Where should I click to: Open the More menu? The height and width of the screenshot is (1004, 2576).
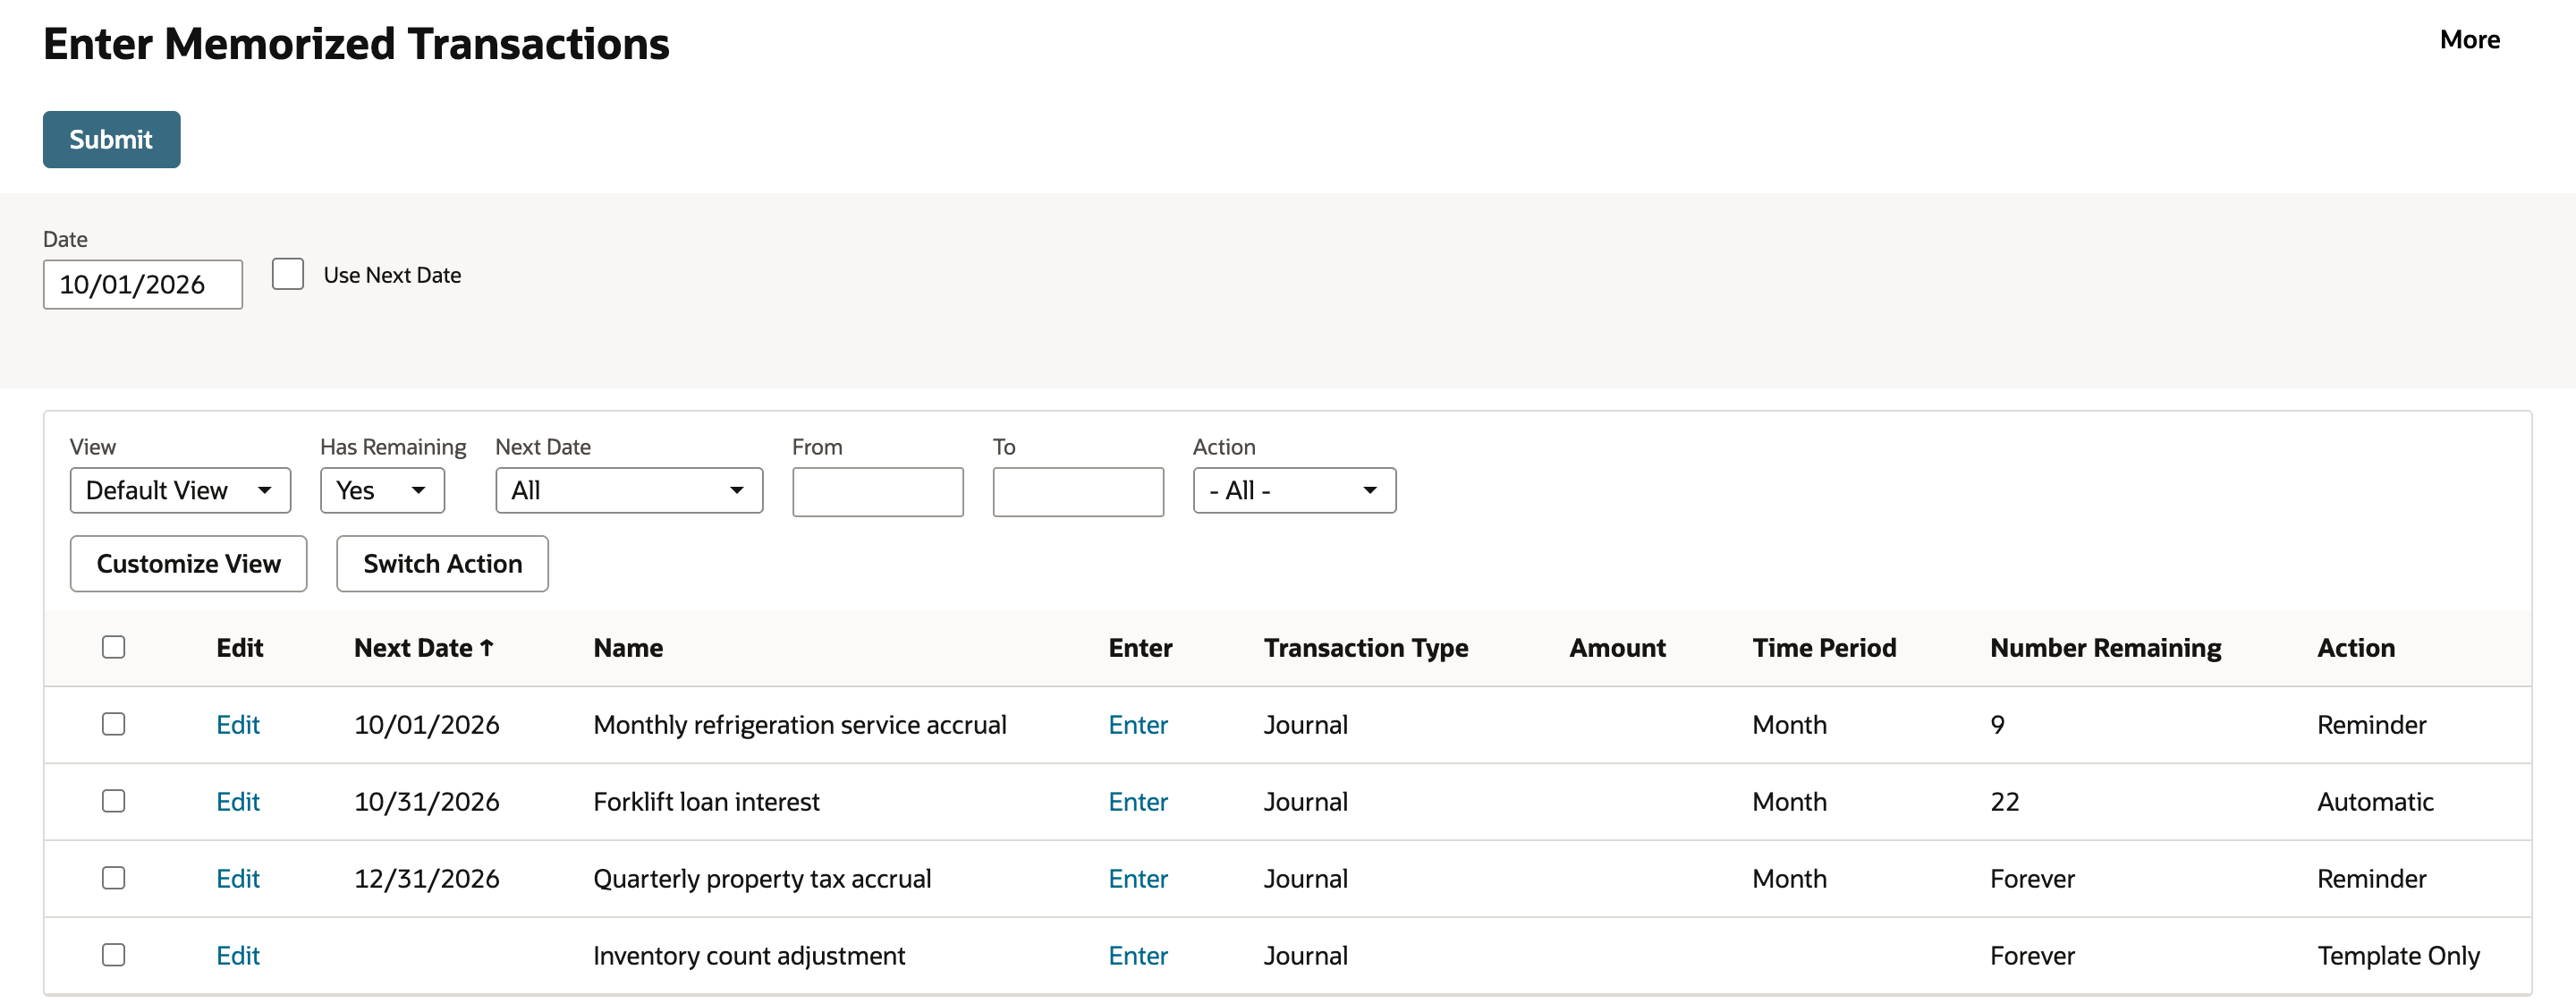[x=2469, y=40]
